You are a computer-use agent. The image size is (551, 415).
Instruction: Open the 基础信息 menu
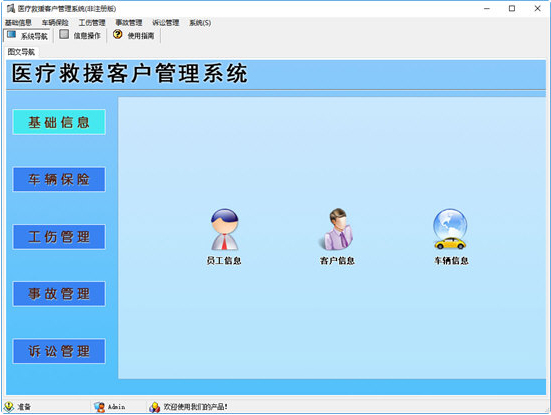(x=18, y=23)
